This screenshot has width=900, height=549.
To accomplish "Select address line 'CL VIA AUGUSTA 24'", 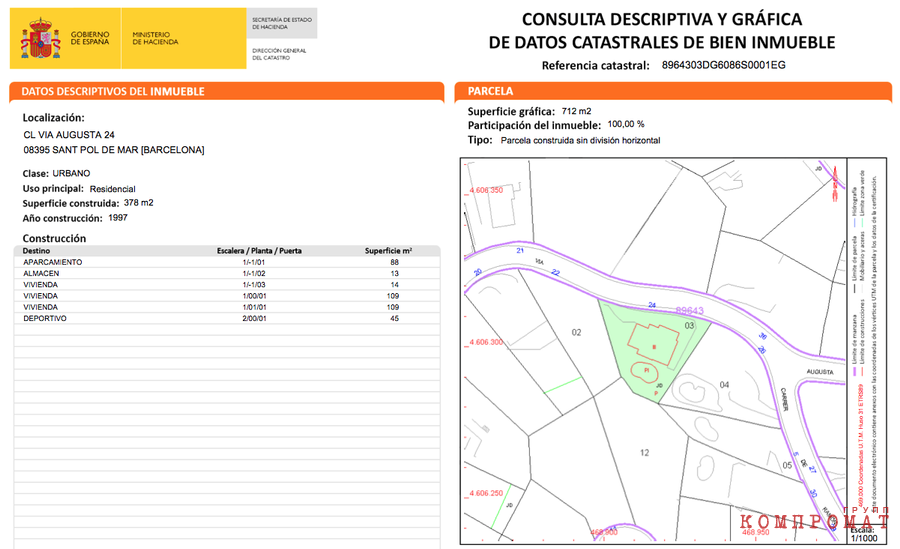I will pyautogui.click(x=69, y=135).
